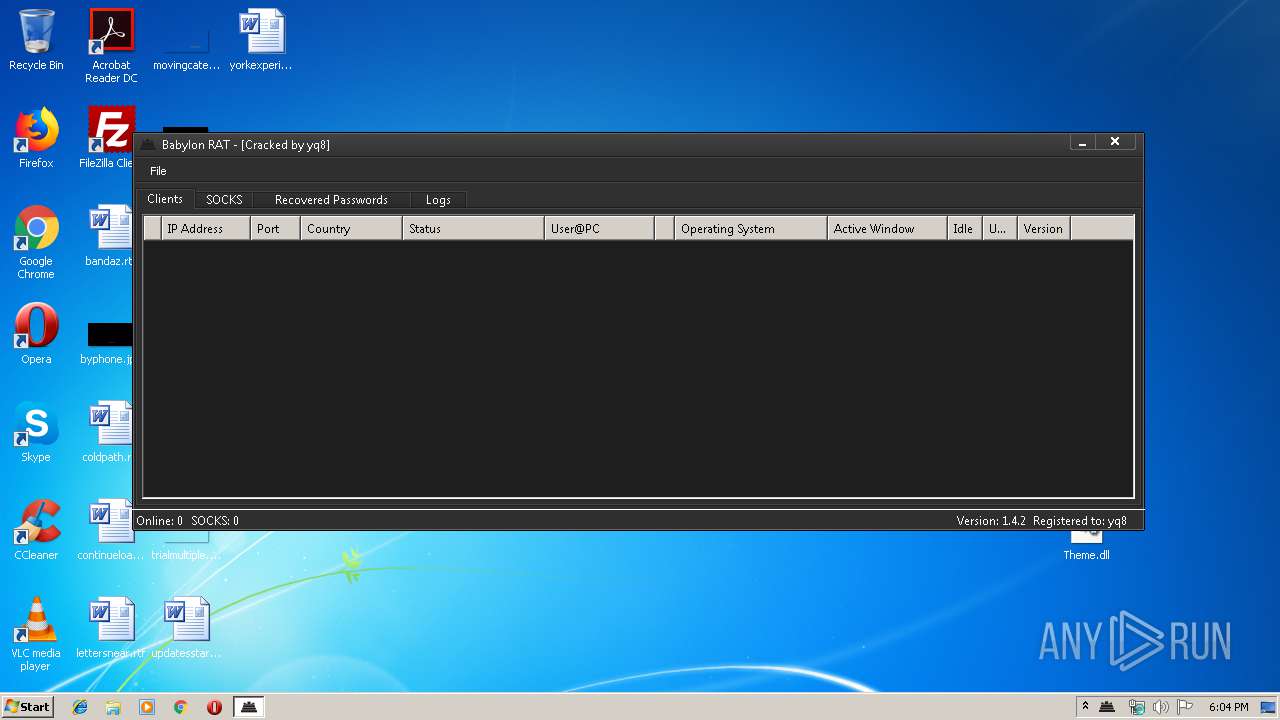The height and width of the screenshot is (720, 1280).
Task: Open the network tray icon
Action: pos(1136,707)
